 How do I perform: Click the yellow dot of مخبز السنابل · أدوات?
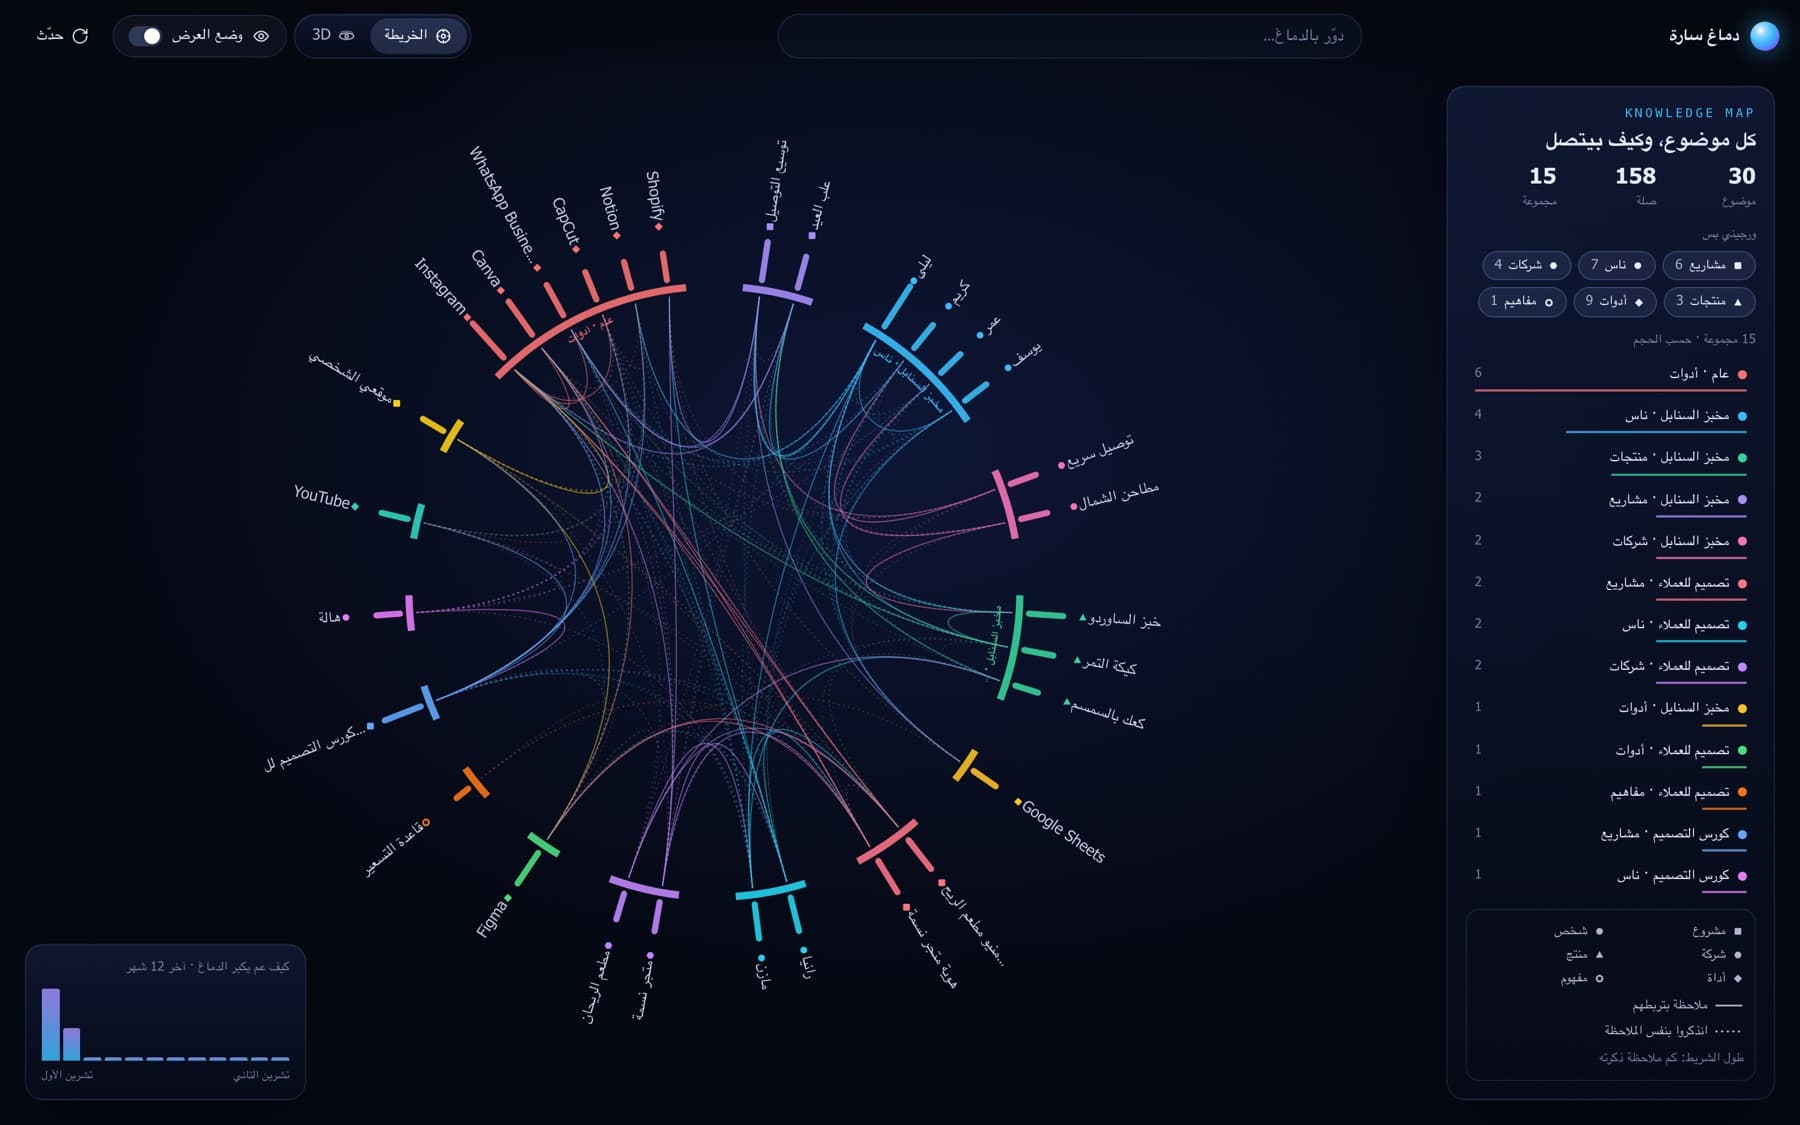[x=1742, y=708]
